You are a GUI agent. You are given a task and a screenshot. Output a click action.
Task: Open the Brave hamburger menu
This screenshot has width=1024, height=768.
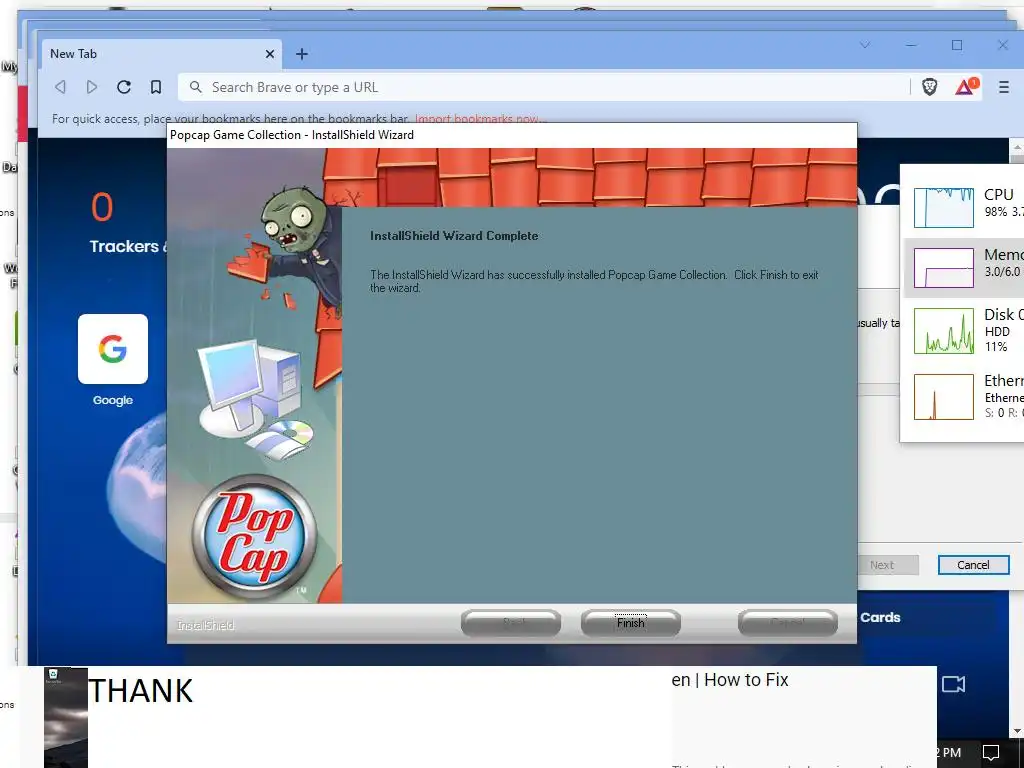click(x=1004, y=87)
